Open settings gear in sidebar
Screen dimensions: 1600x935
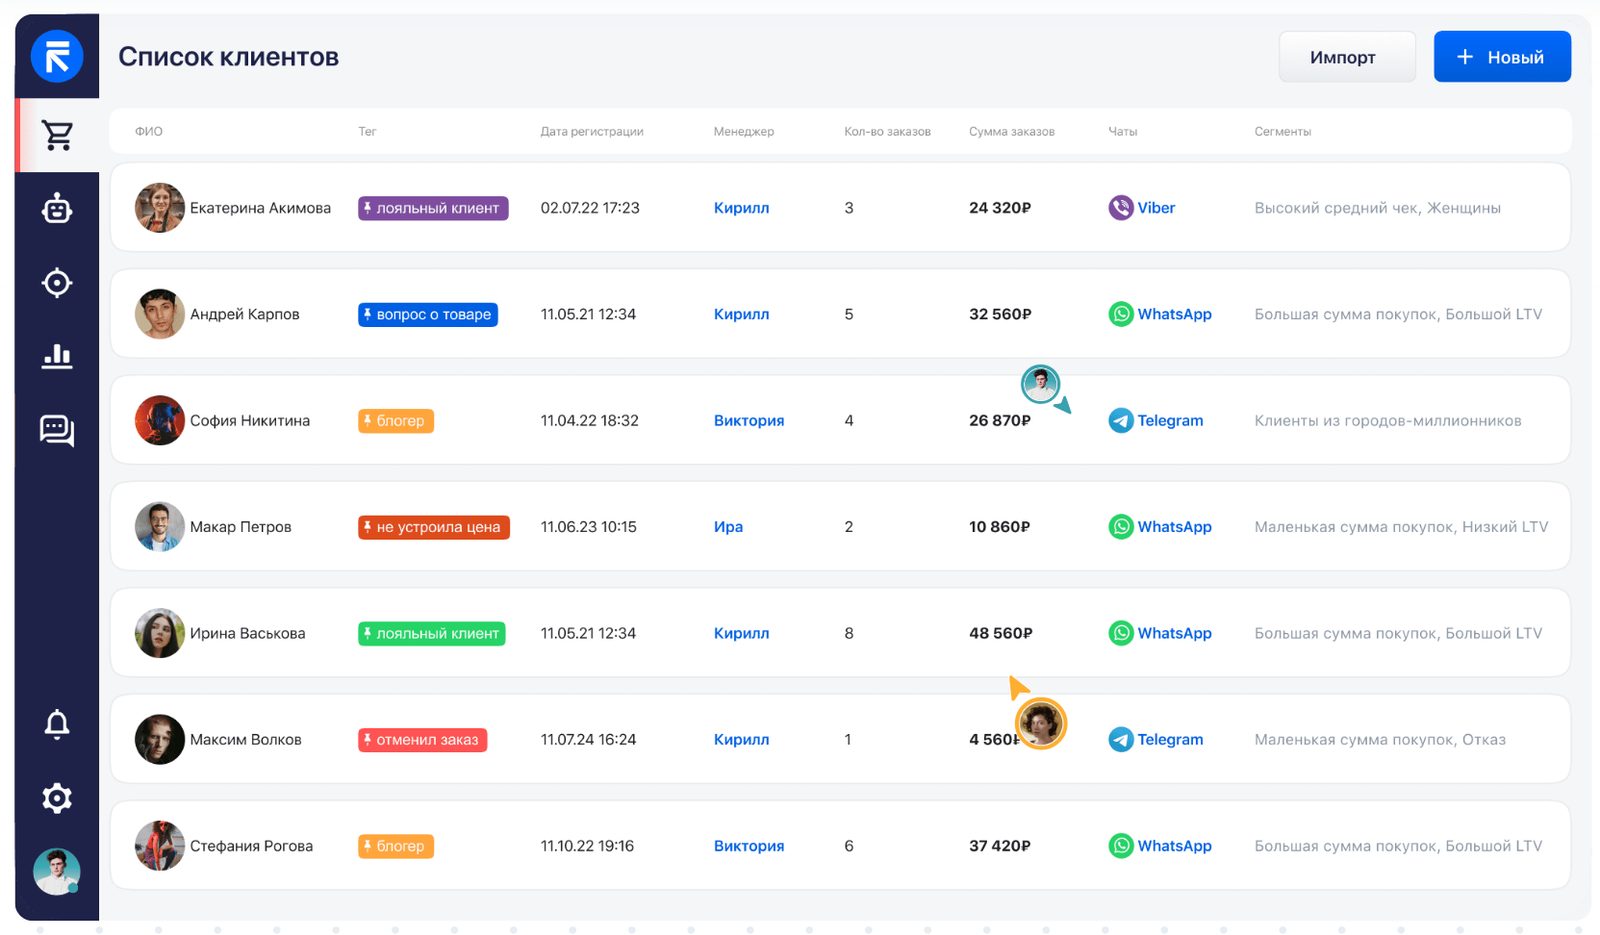coord(57,798)
